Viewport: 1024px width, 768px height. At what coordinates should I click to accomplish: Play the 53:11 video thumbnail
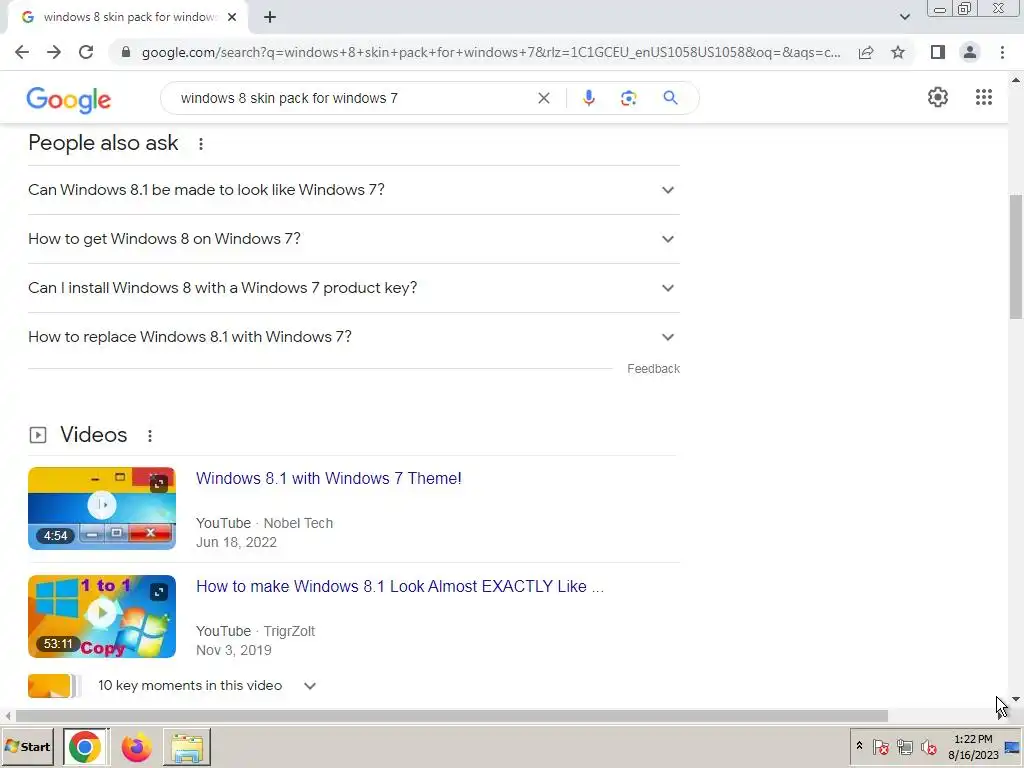(x=102, y=616)
